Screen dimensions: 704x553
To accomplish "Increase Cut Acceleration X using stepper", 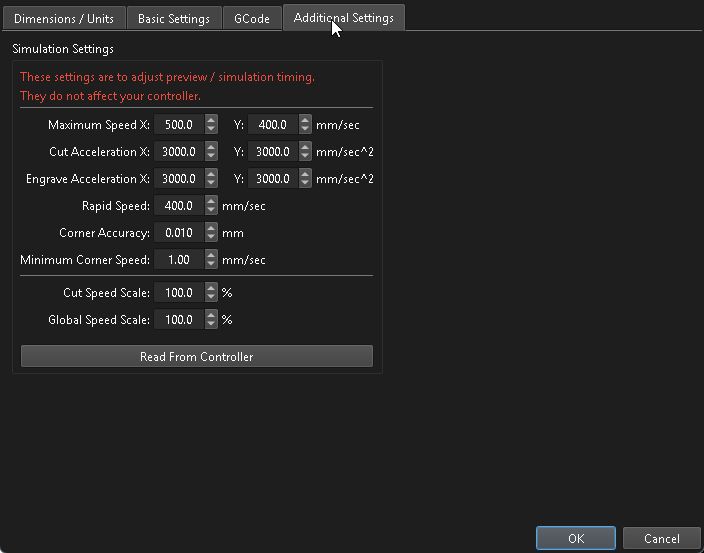I will tap(211, 147).
